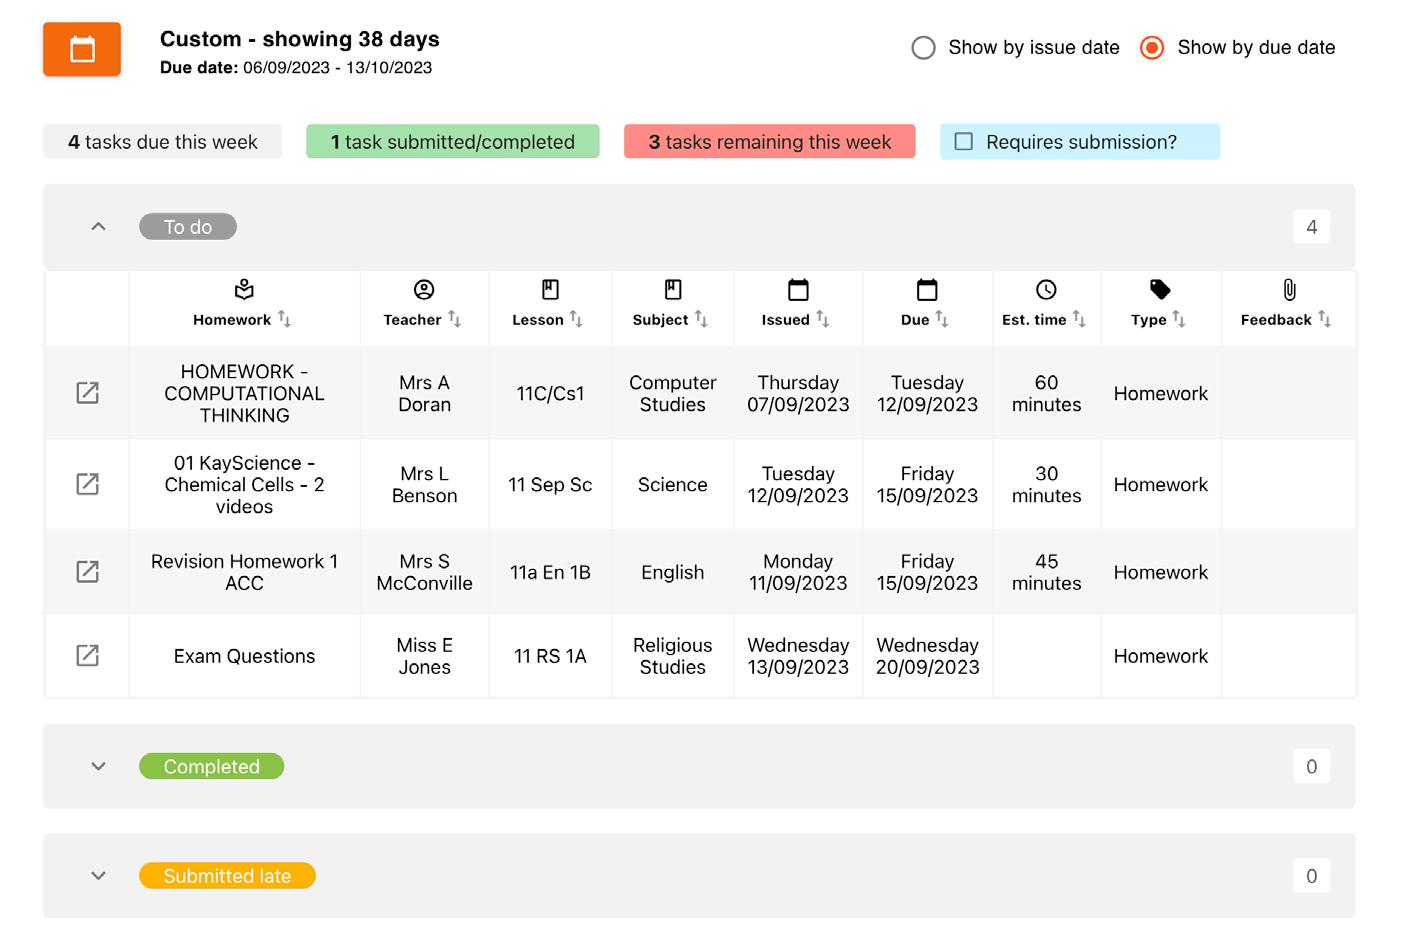Sort by Due date column arrows

(942, 319)
